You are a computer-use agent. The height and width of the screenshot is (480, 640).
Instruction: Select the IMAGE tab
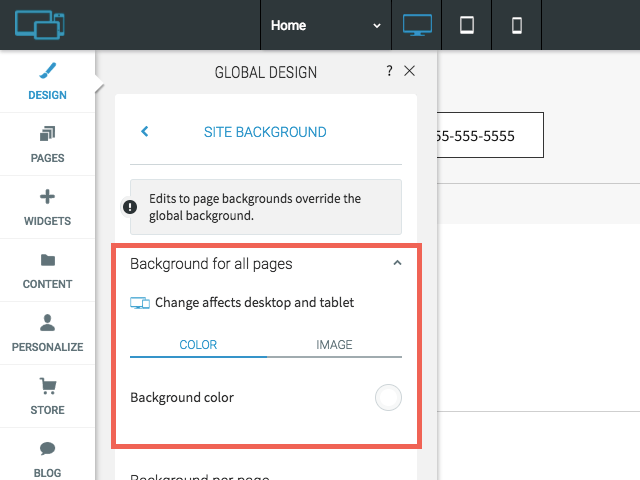pyautogui.click(x=334, y=345)
